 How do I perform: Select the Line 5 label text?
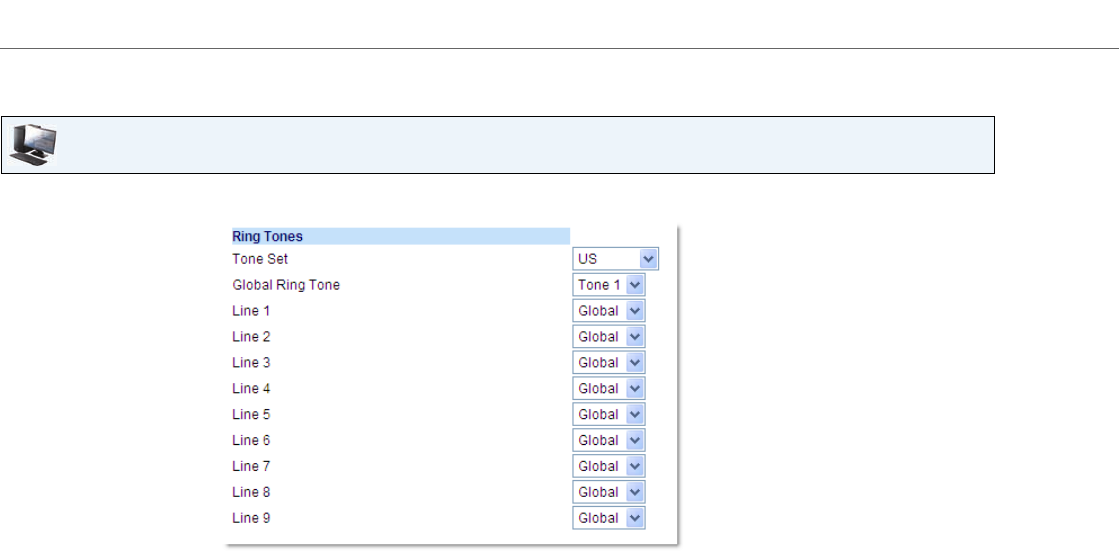coord(250,414)
